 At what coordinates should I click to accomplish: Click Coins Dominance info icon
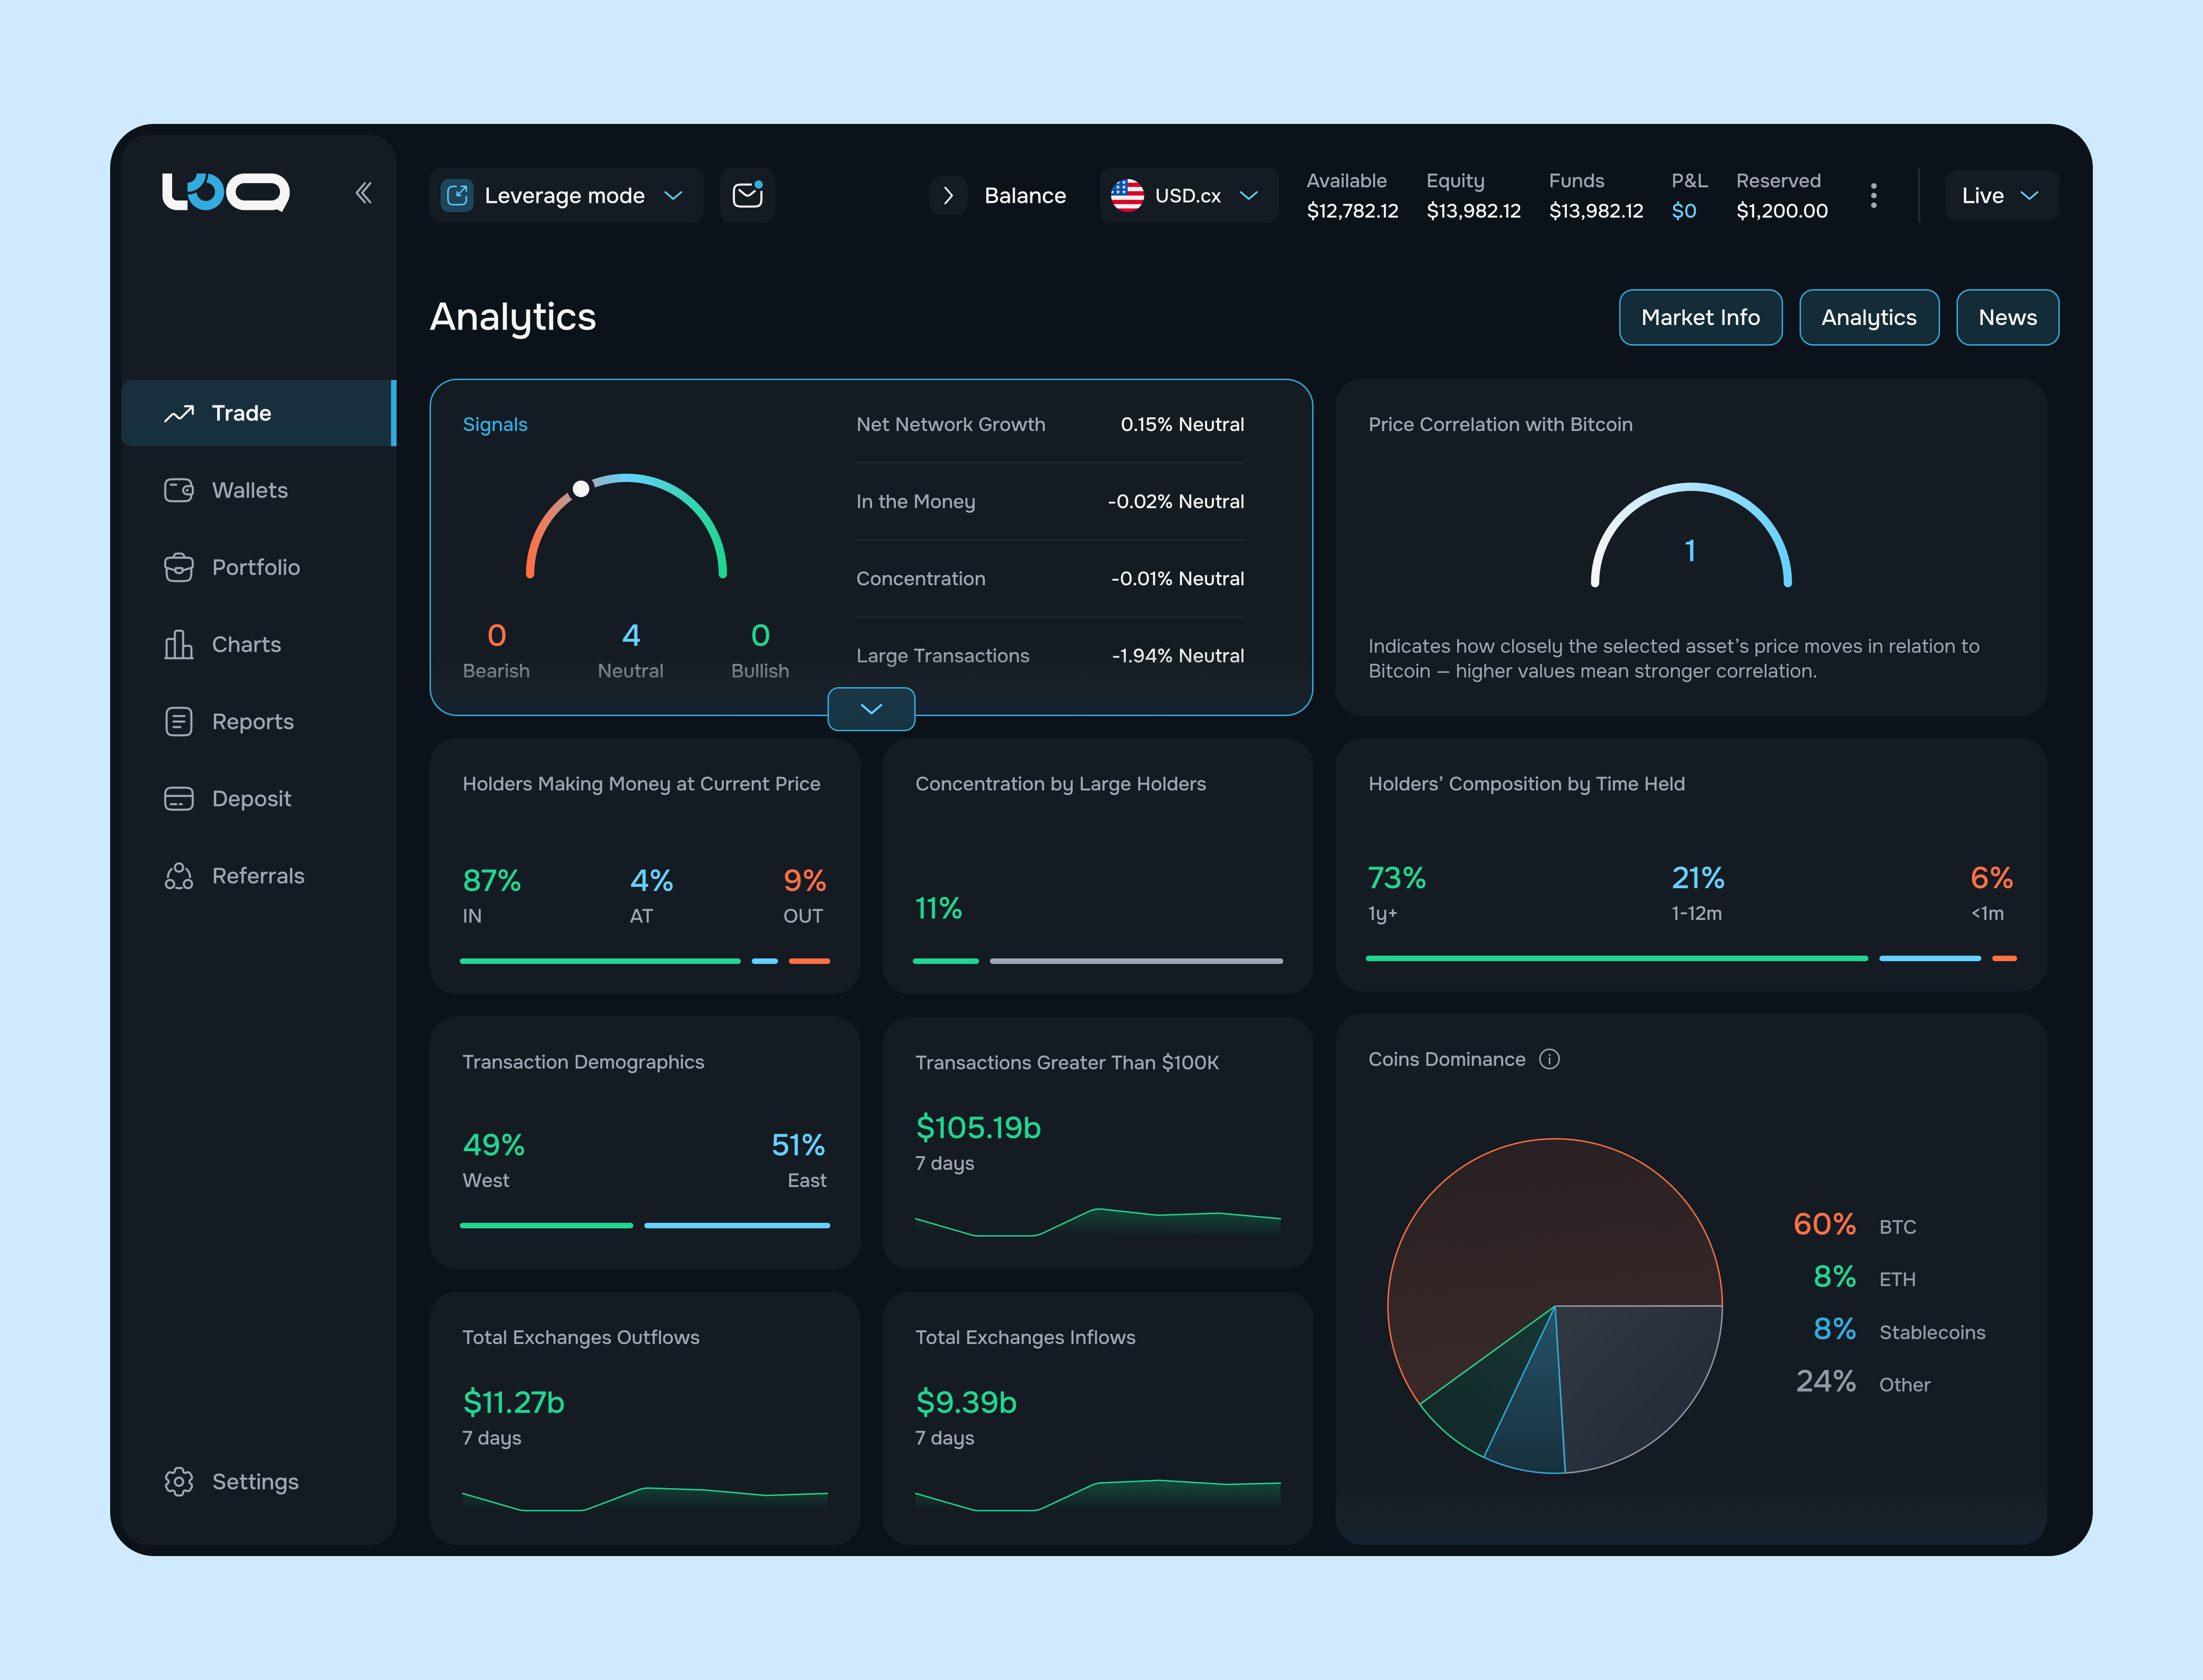point(1549,1059)
